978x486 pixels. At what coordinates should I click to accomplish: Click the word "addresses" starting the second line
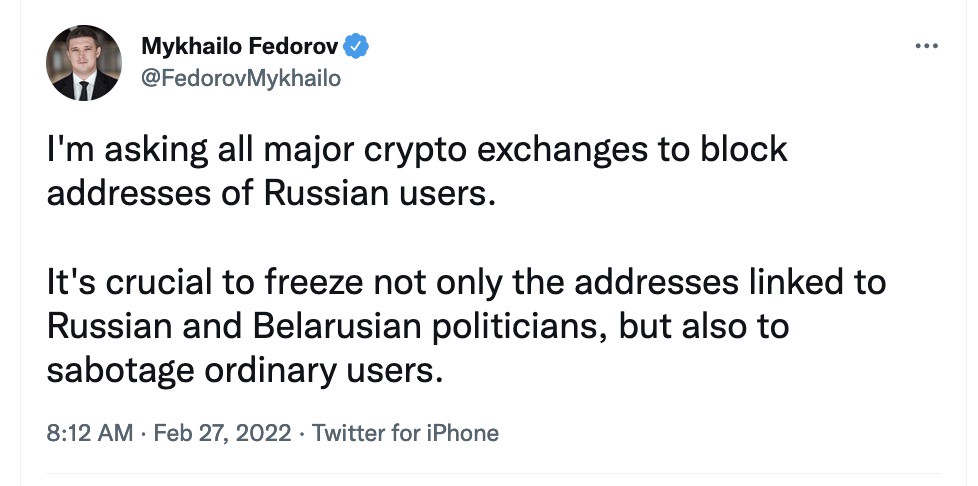click(130, 194)
